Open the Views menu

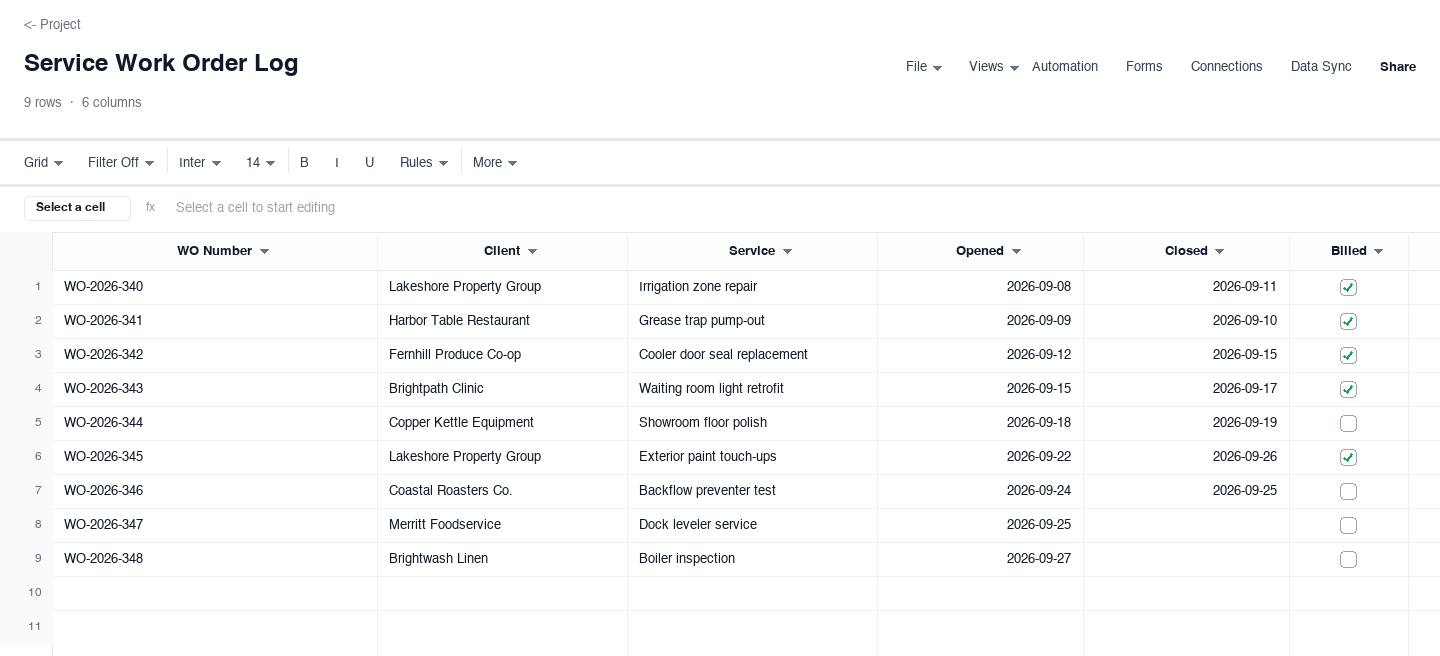click(994, 67)
